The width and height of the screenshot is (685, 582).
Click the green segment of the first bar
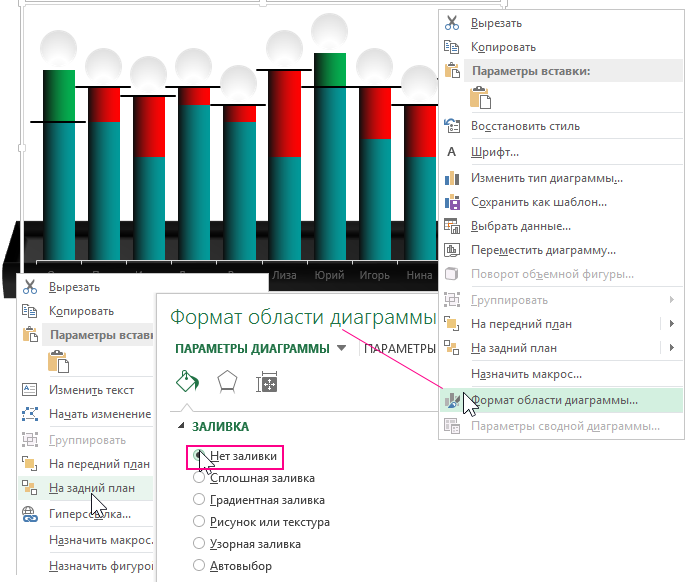[x=59, y=95]
